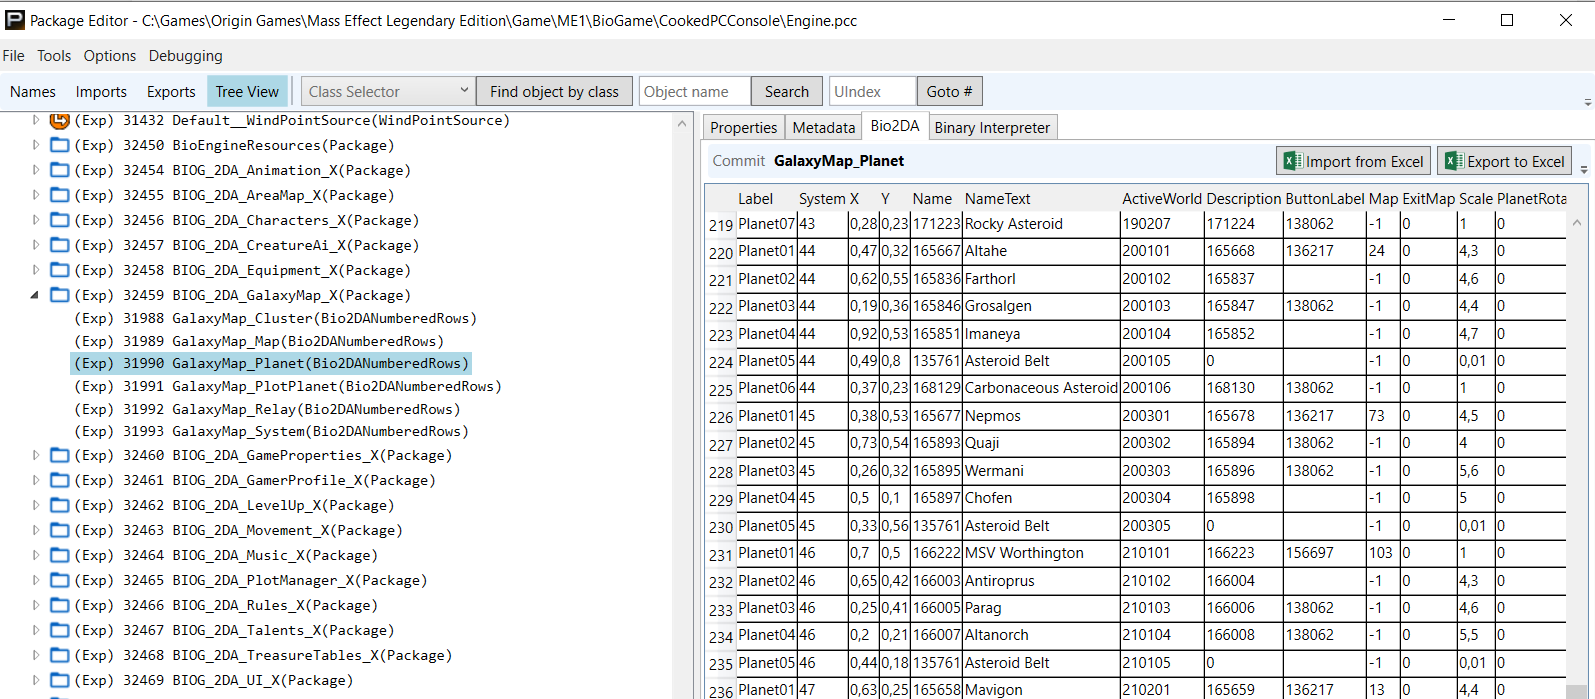
Task: Click the Altahe name cell
Action: pyautogui.click(x=1041, y=251)
